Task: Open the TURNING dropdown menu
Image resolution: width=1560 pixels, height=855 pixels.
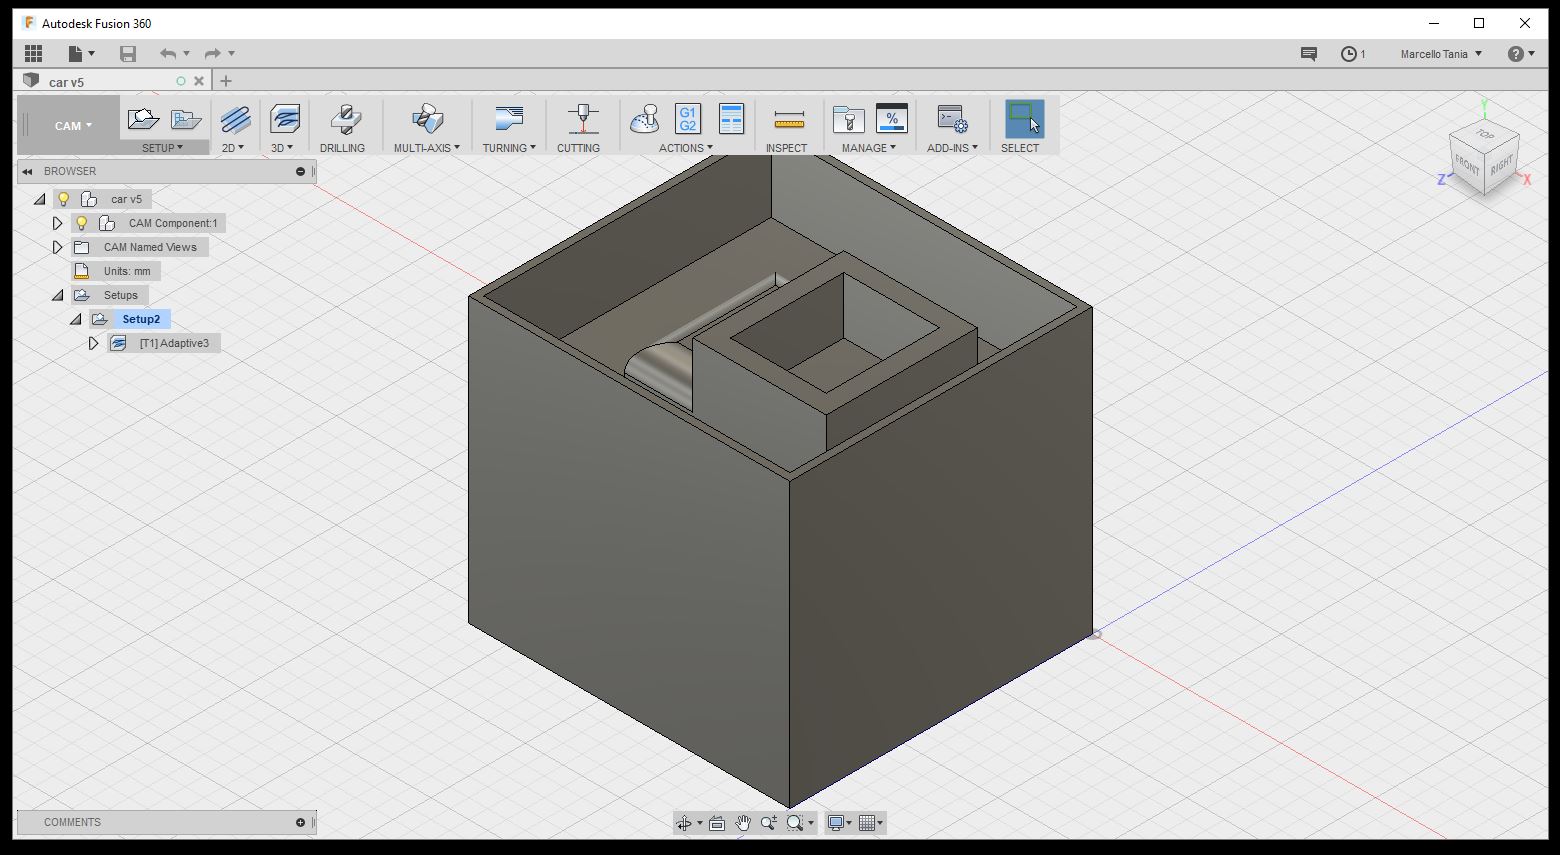Action: click(509, 148)
